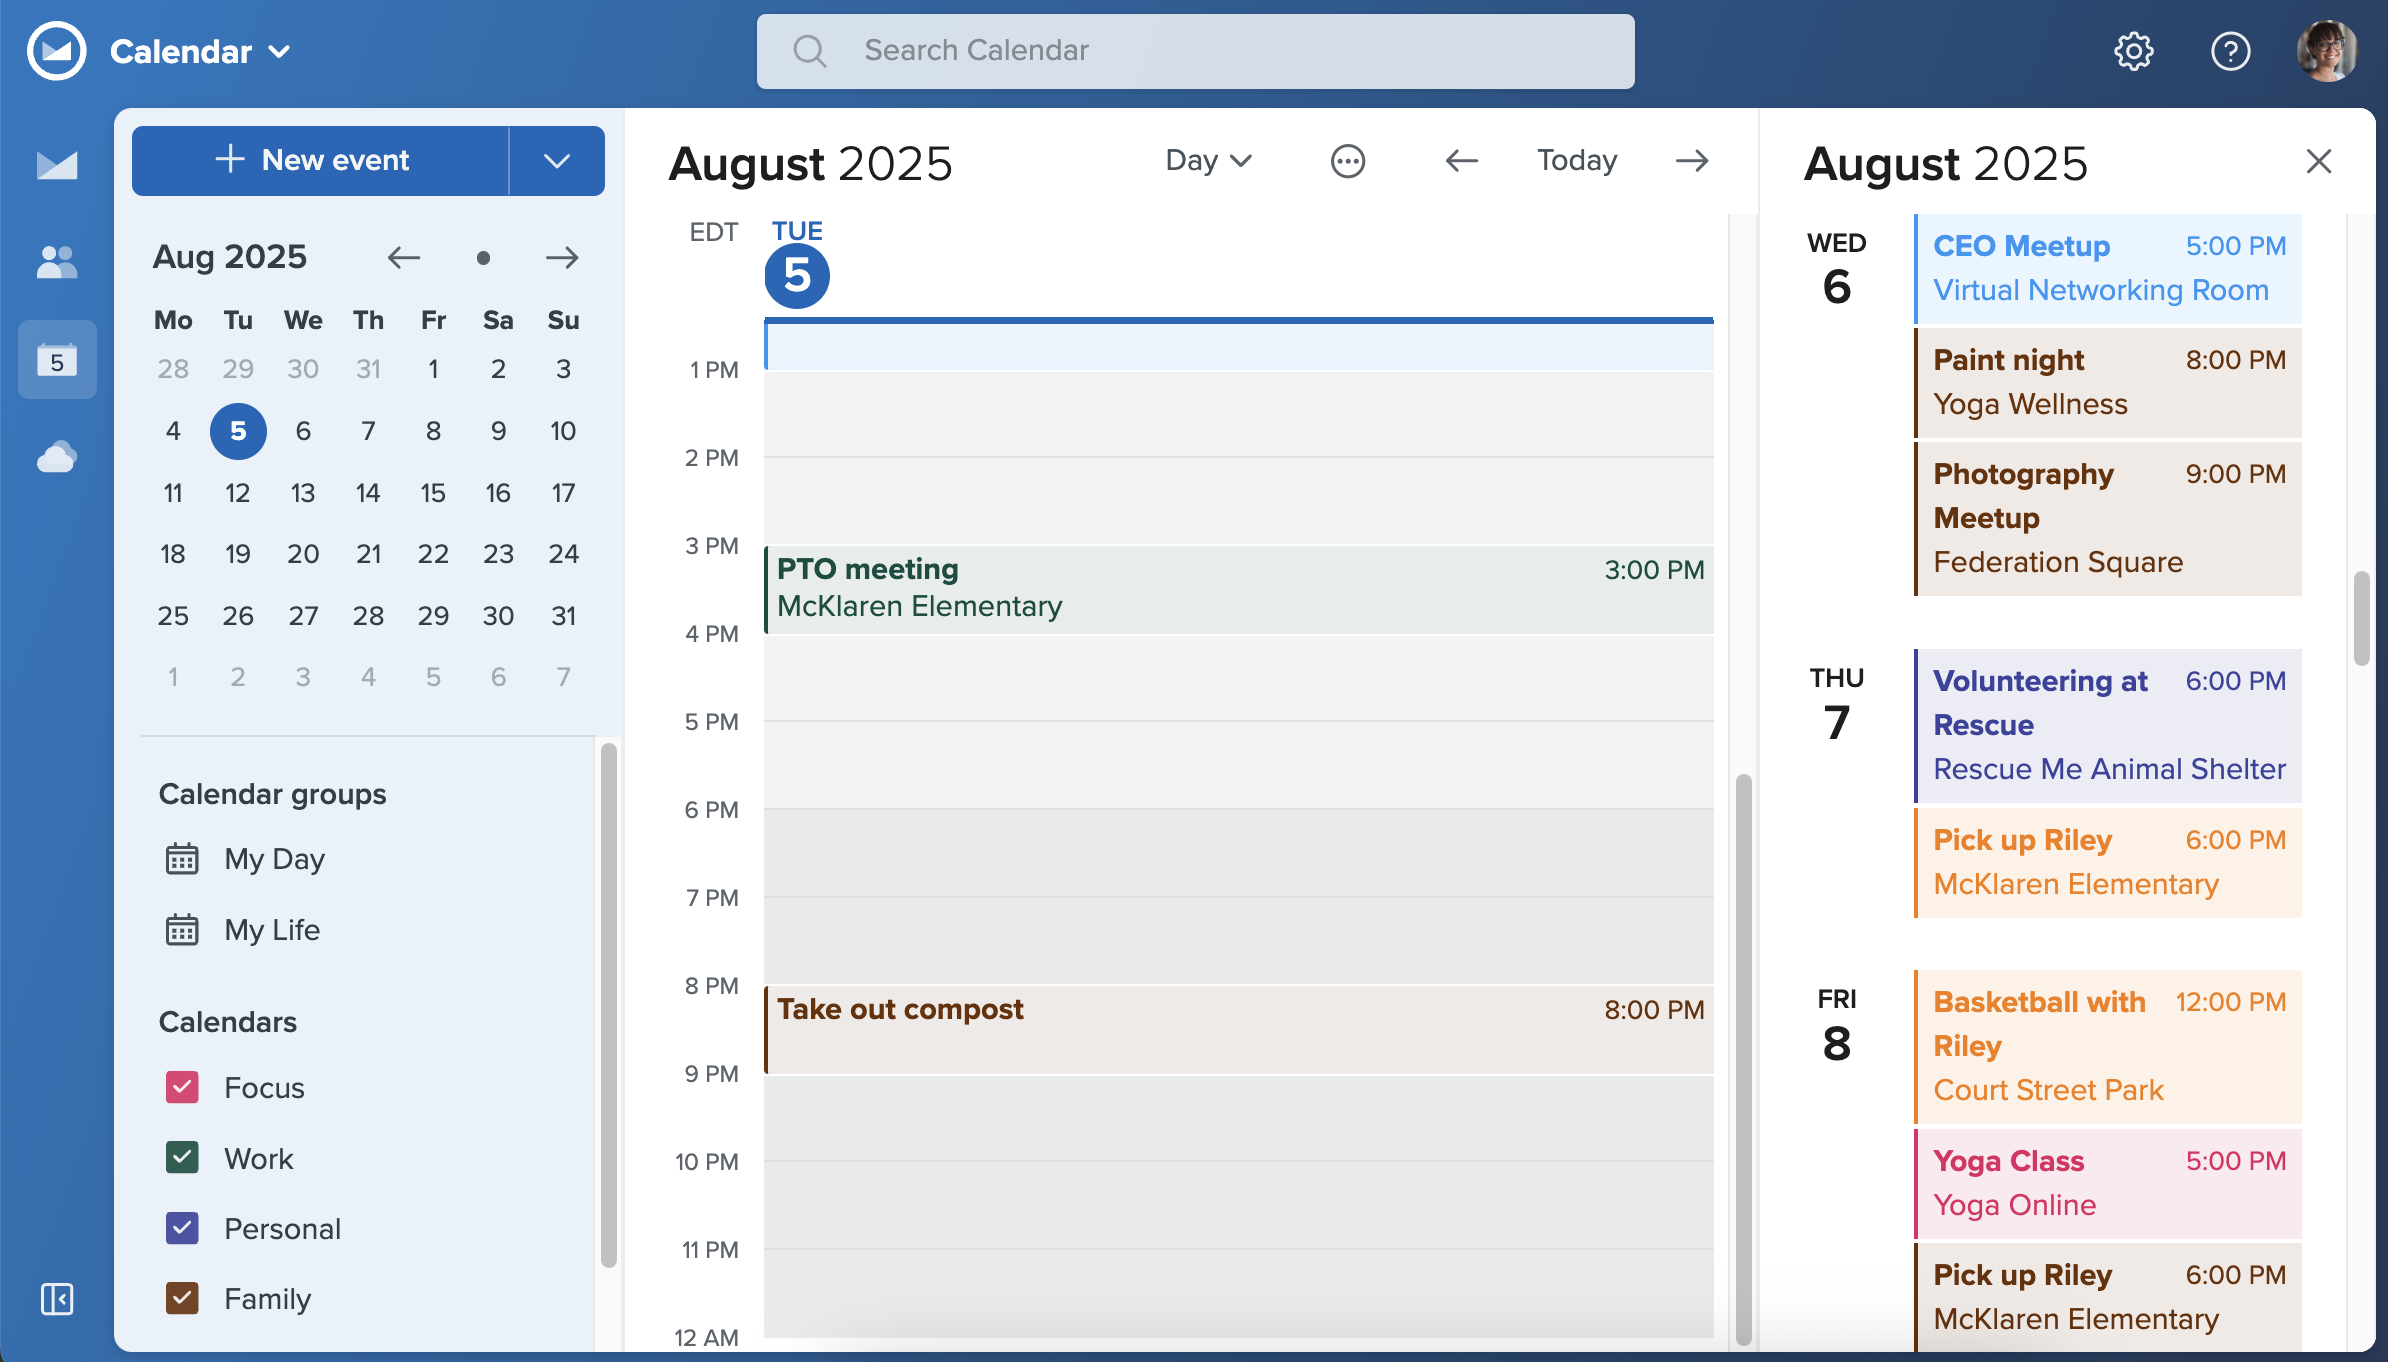The image size is (2388, 1362).
Task: Open the Mail icon in sidebar
Action: click(x=57, y=165)
